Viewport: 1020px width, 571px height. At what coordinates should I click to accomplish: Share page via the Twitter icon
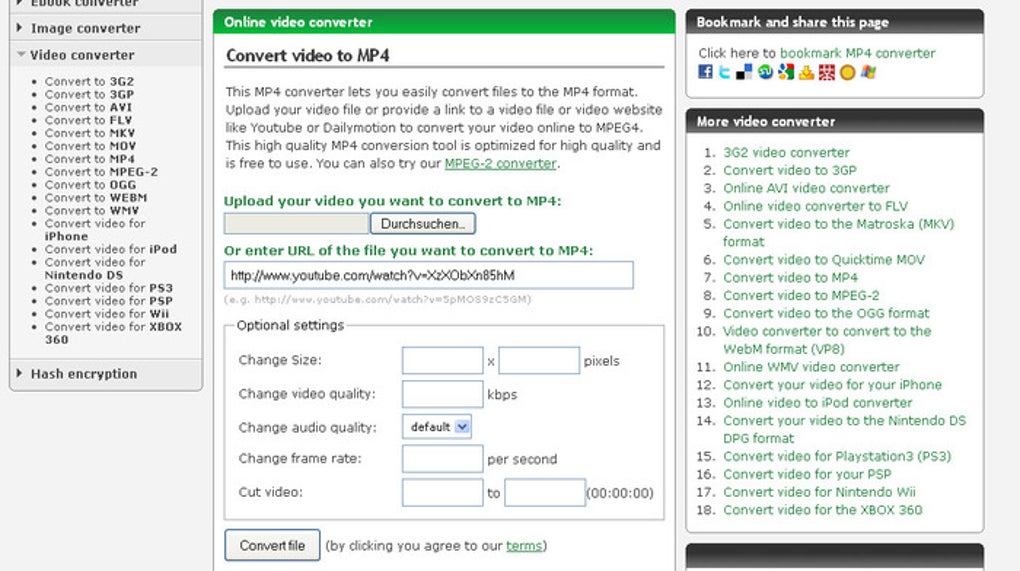(x=724, y=72)
